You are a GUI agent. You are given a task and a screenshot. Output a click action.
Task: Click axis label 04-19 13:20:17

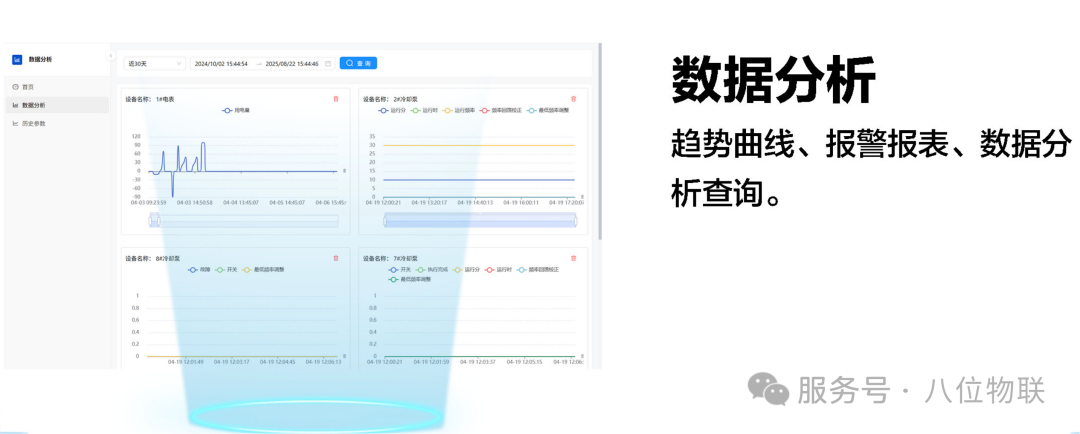[428, 203]
